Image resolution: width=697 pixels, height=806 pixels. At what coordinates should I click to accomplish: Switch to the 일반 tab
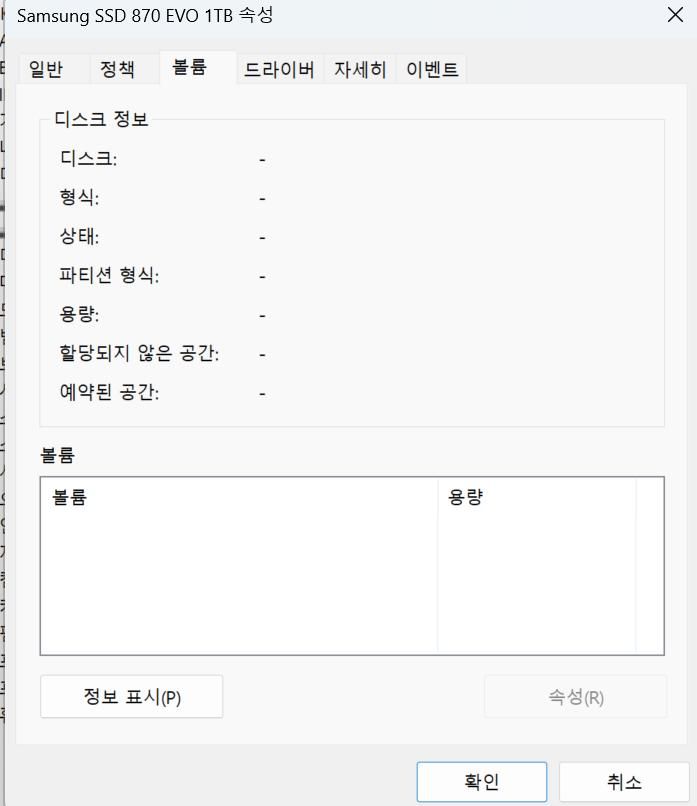tap(46, 69)
